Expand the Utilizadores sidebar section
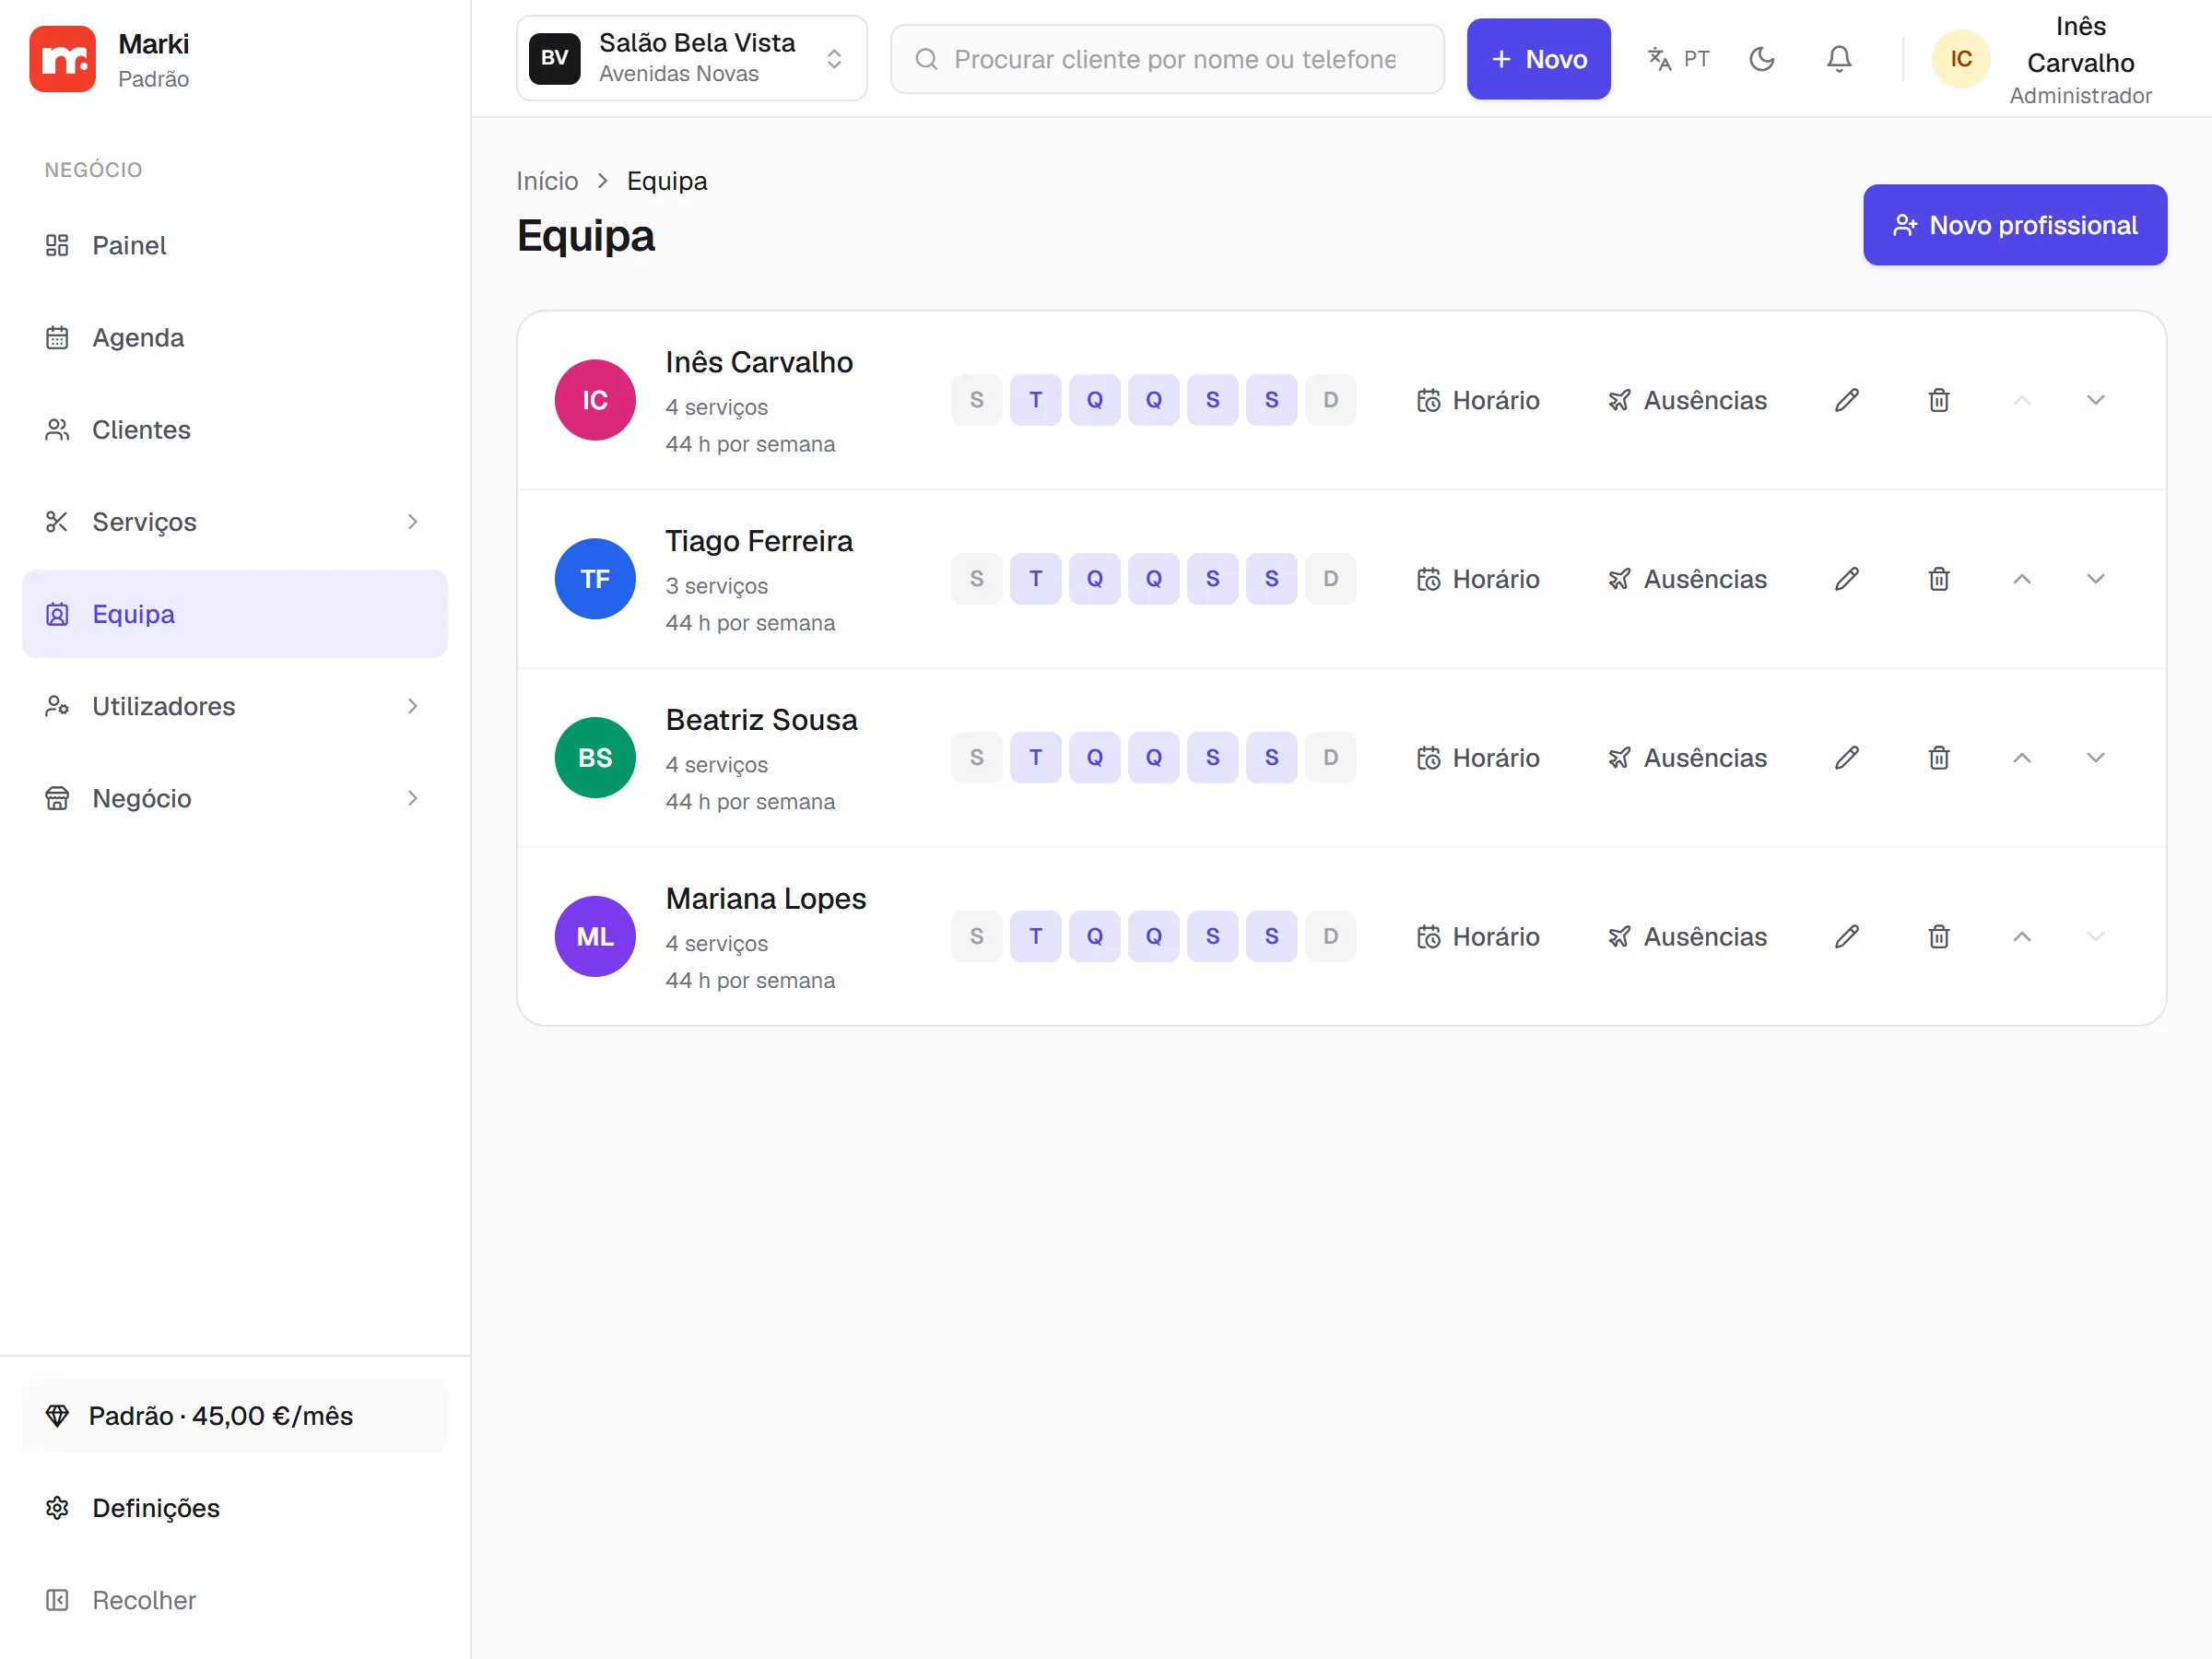The width and height of the screenshot is (2212, 1659). tap(234, 706)
